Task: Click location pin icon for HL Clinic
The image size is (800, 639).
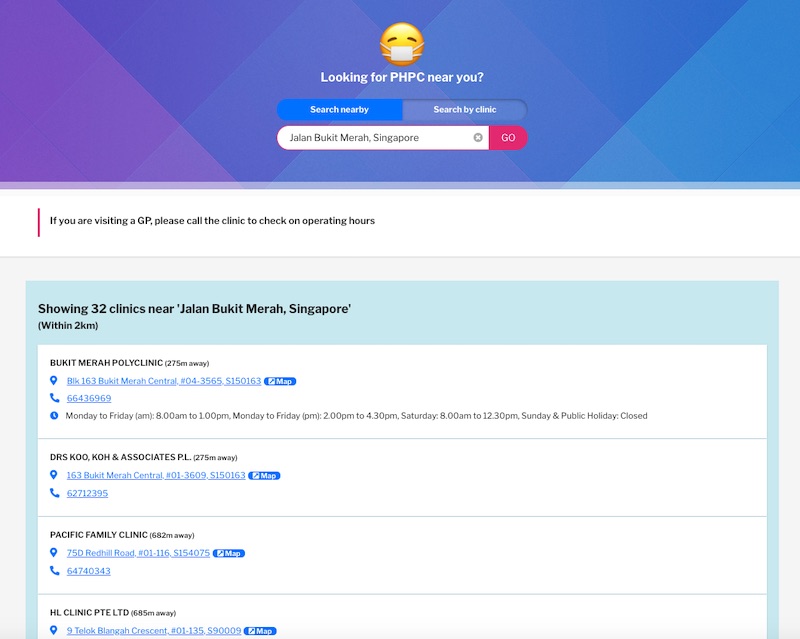Action: pyautogui.click(x=54, y=630)
